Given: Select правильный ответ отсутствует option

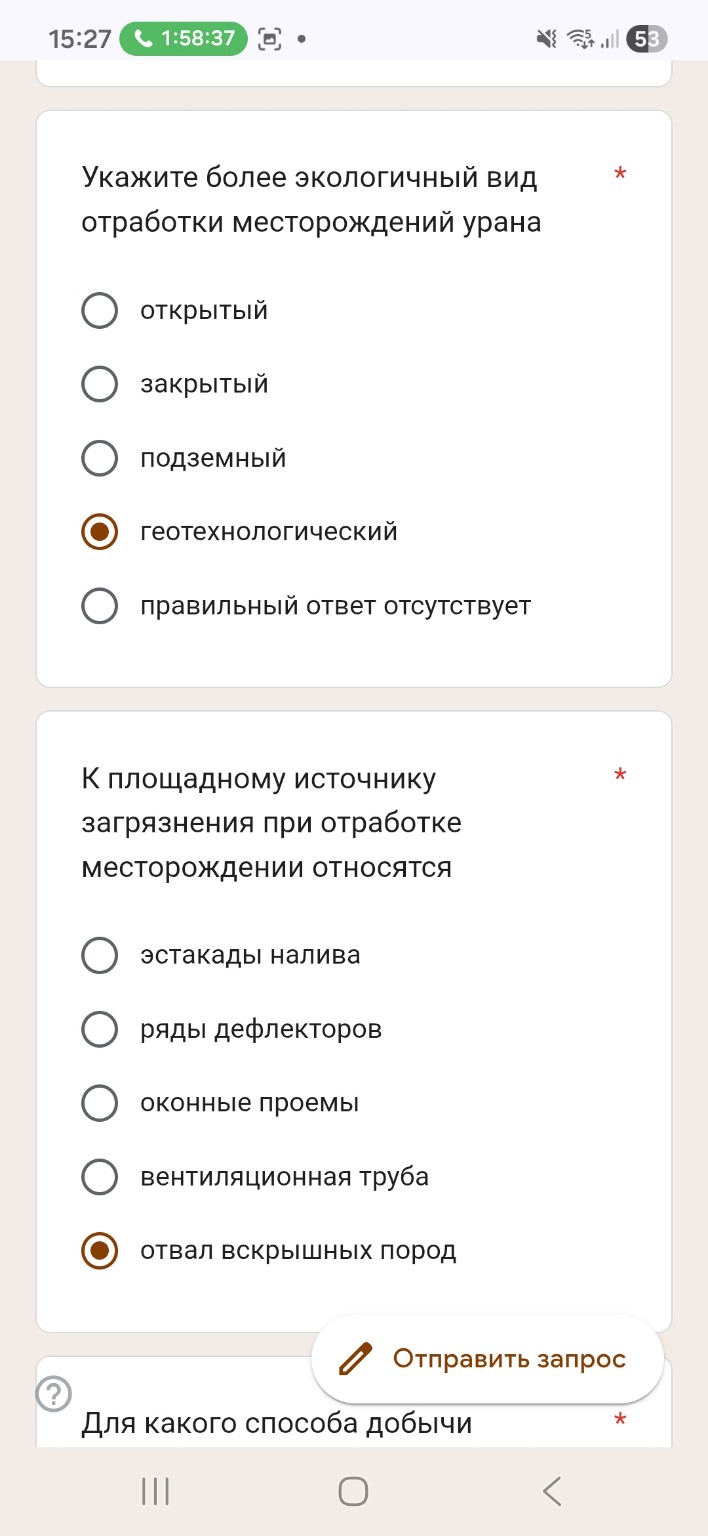Looking at the screenshot, I should [x=99, y=605].
